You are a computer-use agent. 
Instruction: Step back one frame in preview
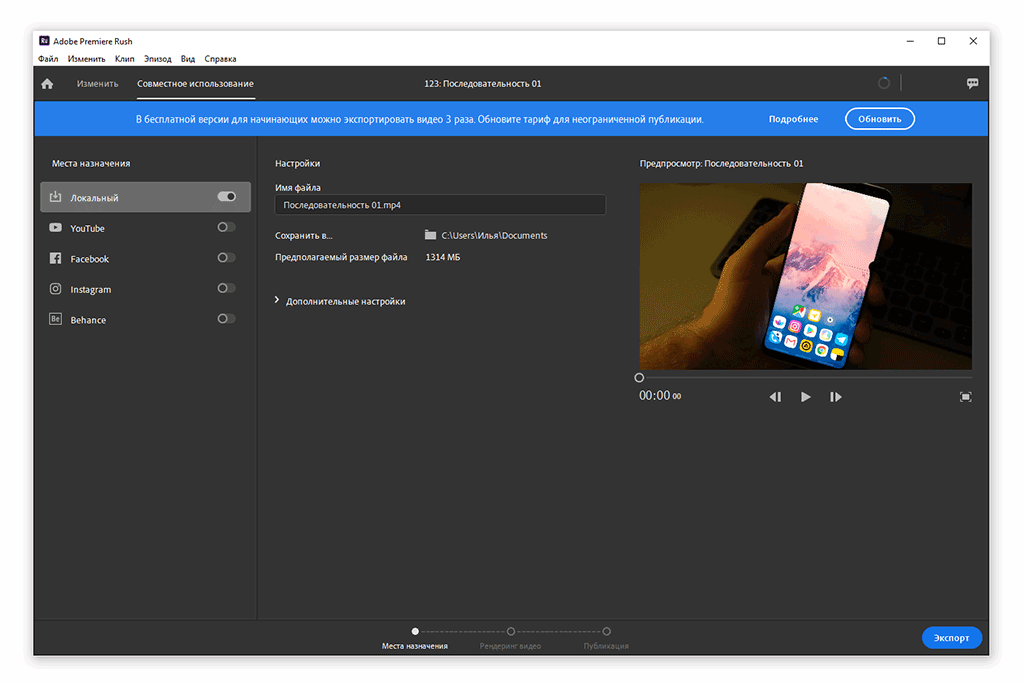(775, 397)
